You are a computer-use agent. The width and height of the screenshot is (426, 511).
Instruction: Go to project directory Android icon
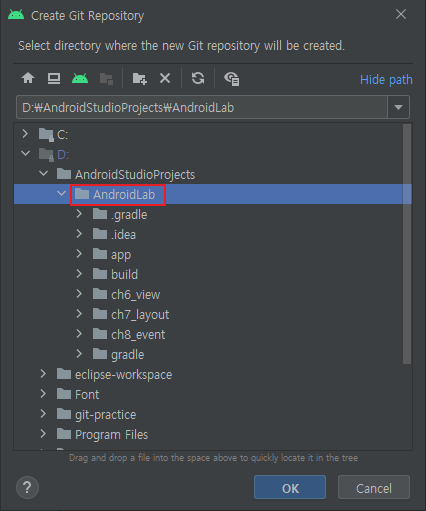coord(80,79)
